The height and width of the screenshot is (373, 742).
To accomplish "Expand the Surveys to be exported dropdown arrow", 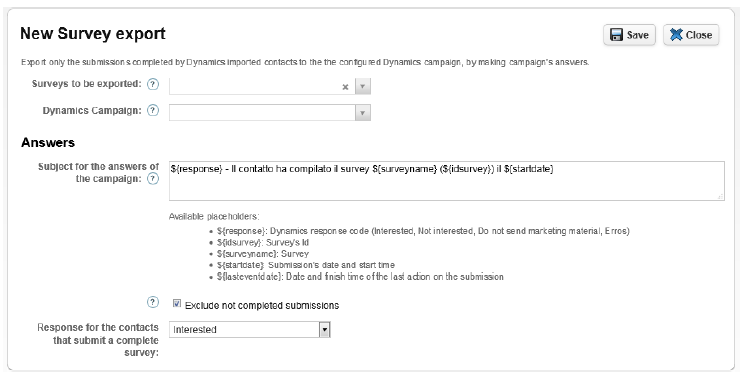I will [362, 87].
